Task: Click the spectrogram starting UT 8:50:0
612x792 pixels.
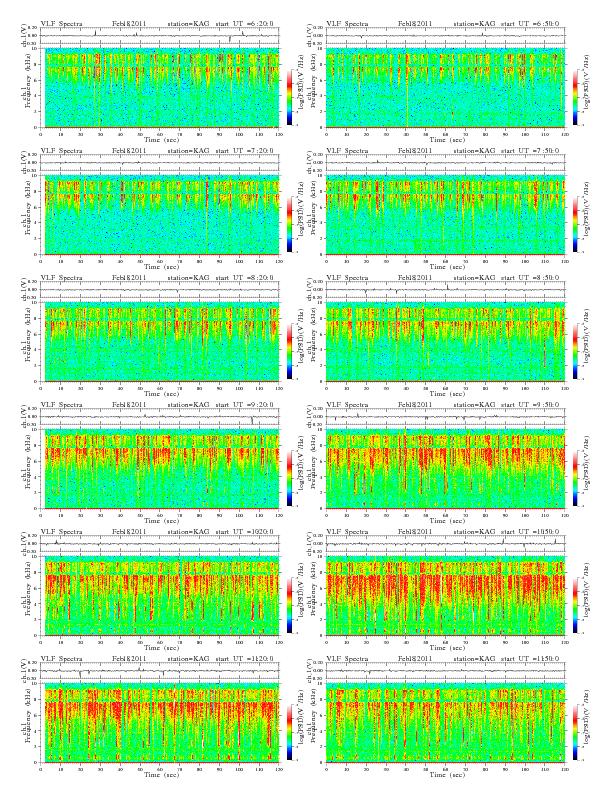Action: (445, 342)
